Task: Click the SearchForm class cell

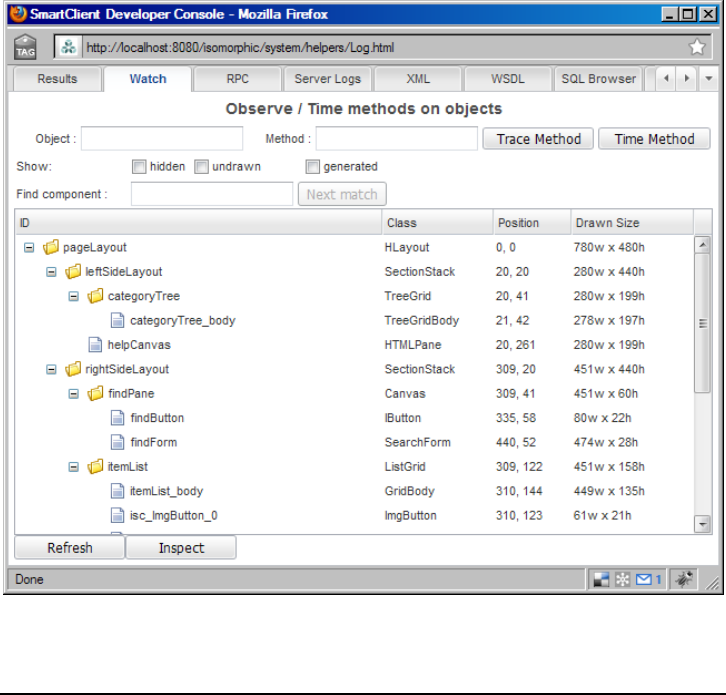Action: point(417,443)
